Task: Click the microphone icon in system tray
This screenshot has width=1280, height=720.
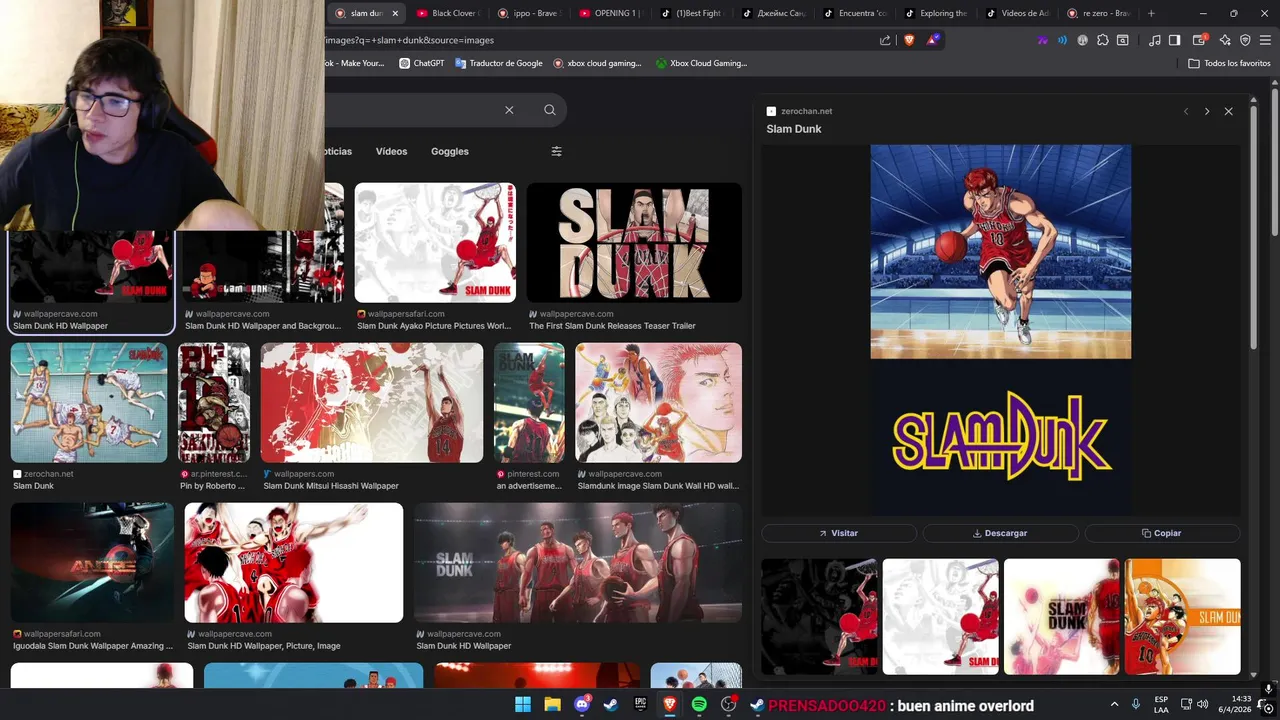Action: (x=1135, y=705)
